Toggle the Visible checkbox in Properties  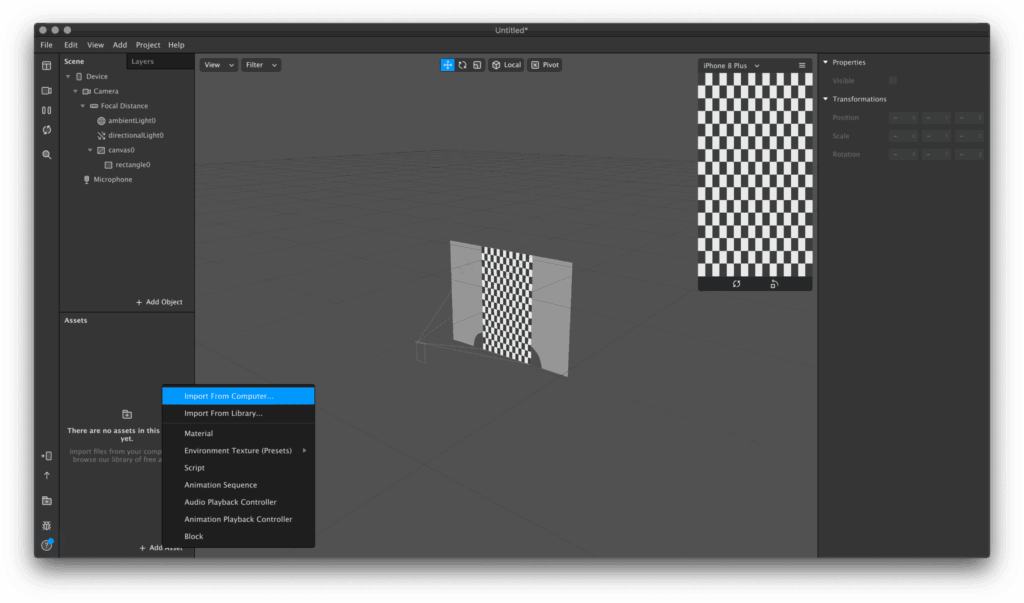point(893,80)
